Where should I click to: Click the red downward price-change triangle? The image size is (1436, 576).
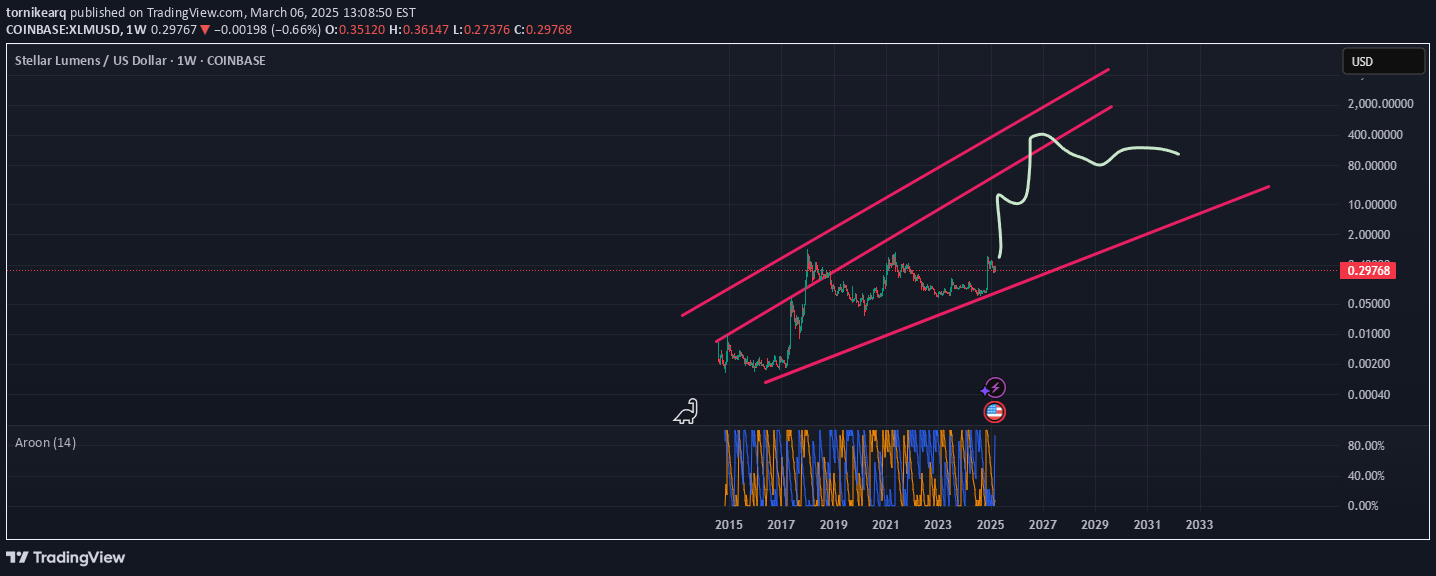click(x=205, y=30)
